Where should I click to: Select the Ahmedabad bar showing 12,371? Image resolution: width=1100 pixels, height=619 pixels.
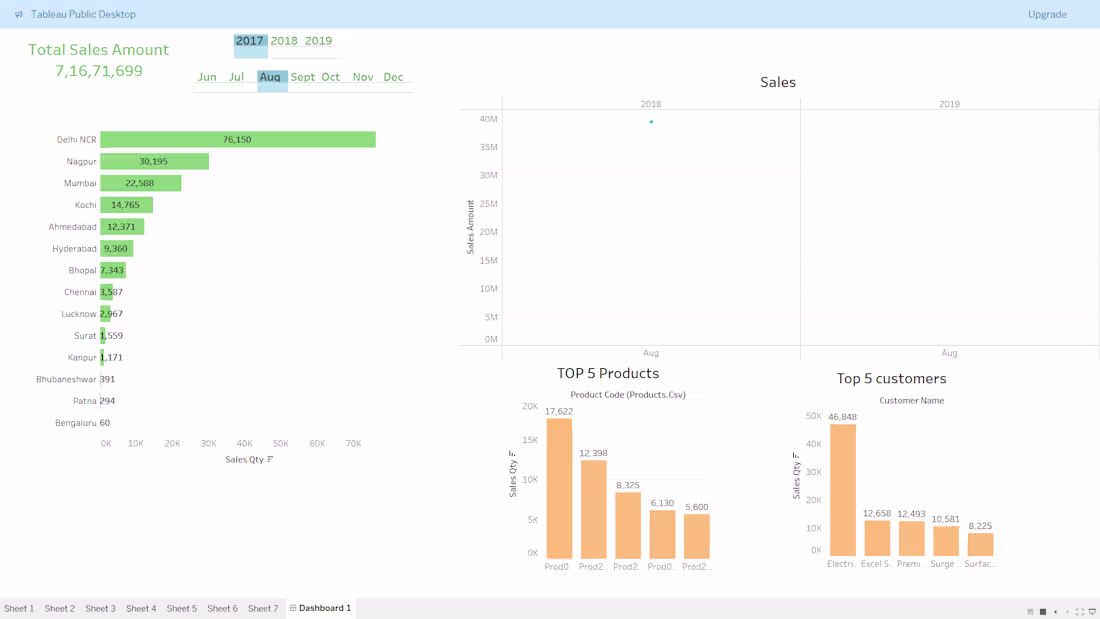click(x=122, y=227)
